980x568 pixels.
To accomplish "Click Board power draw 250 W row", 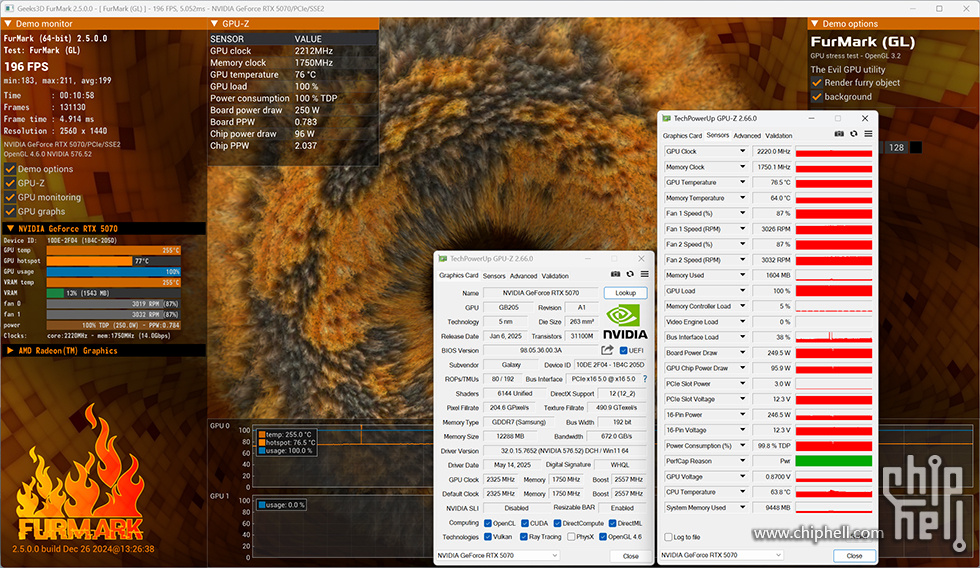I will coord(293,110).
